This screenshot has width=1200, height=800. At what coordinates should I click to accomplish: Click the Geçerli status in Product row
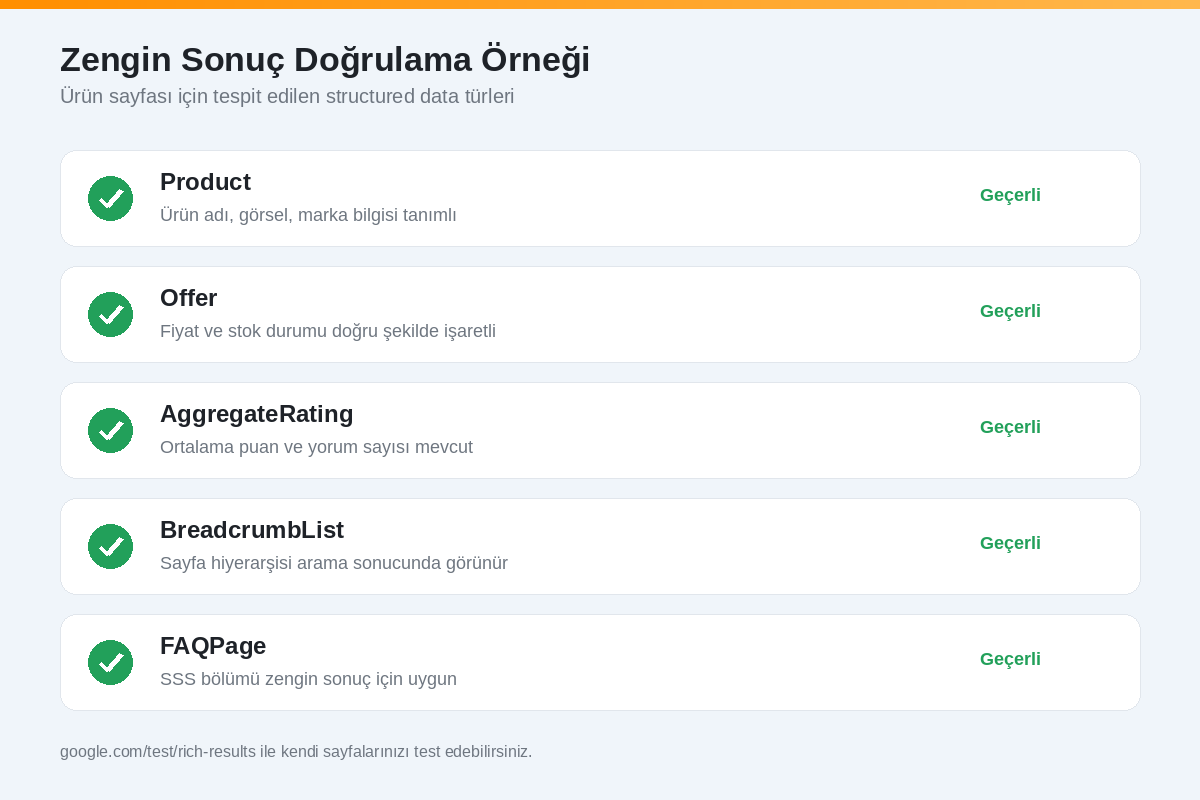(1010, 195)
